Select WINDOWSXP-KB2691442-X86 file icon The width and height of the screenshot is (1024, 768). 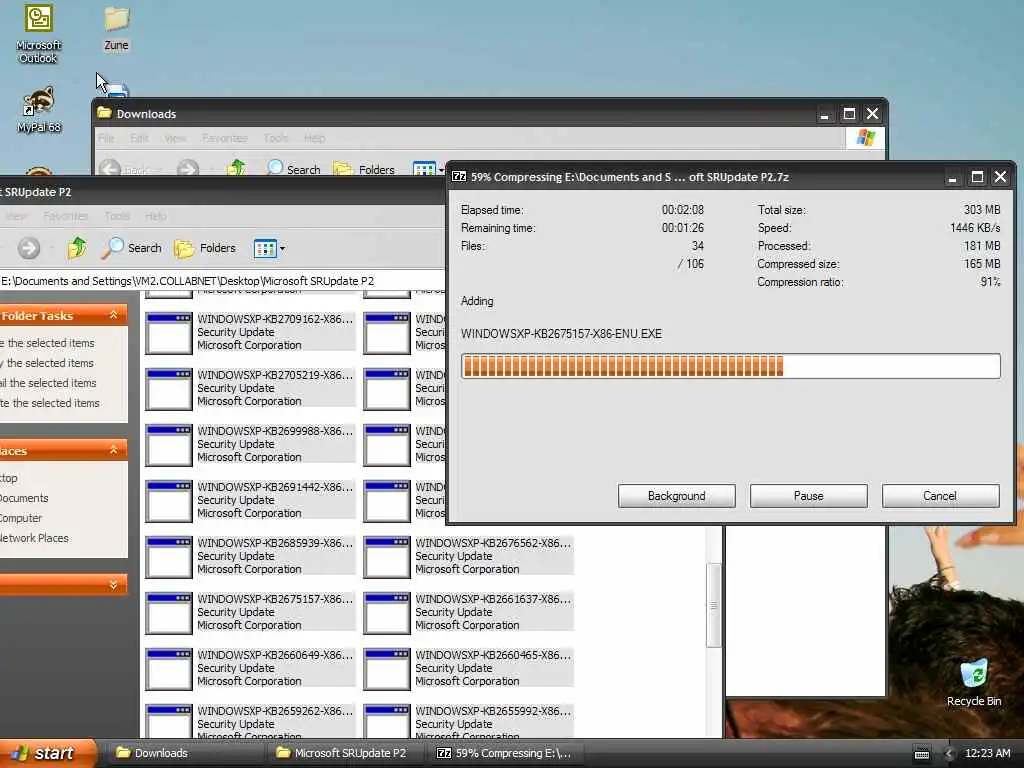[x=168, y=502]
